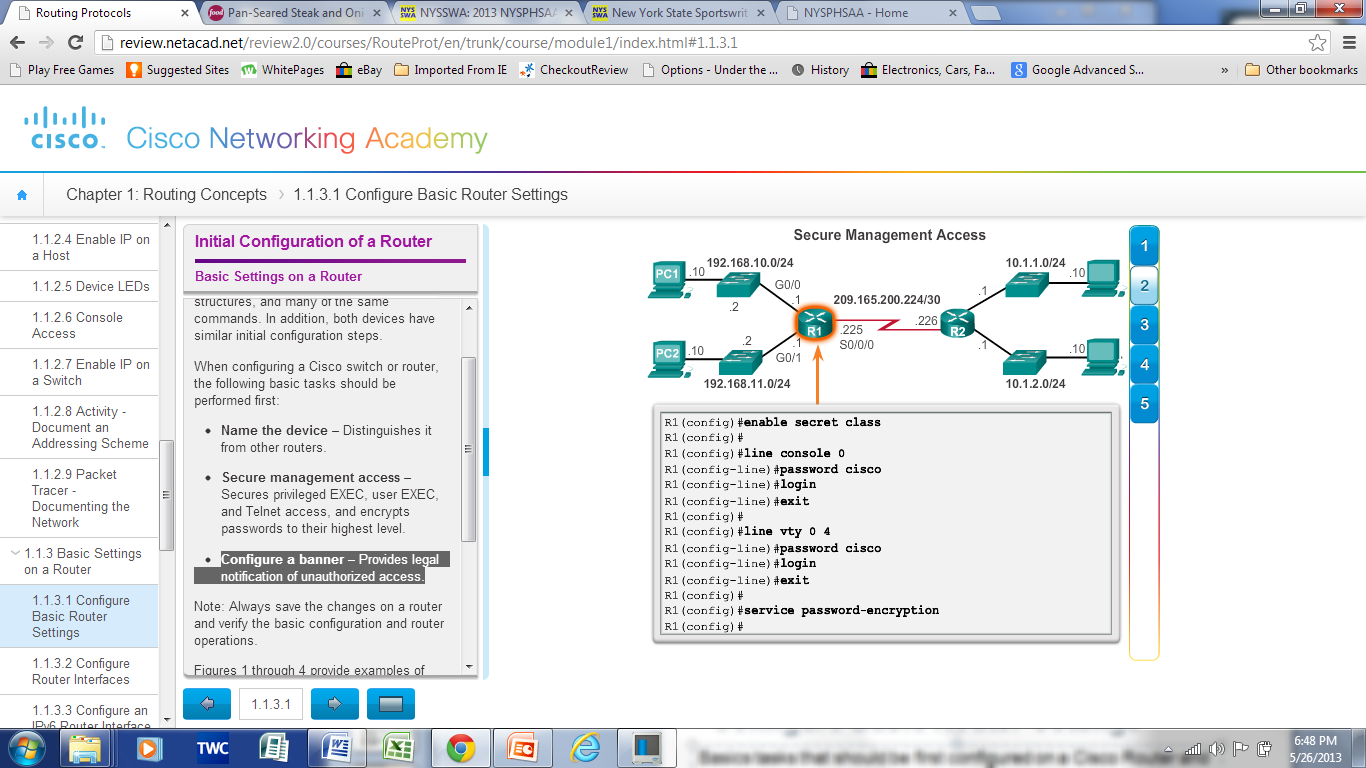
Task: Click volume speaker tray icon
Action: click(1217, 749)
